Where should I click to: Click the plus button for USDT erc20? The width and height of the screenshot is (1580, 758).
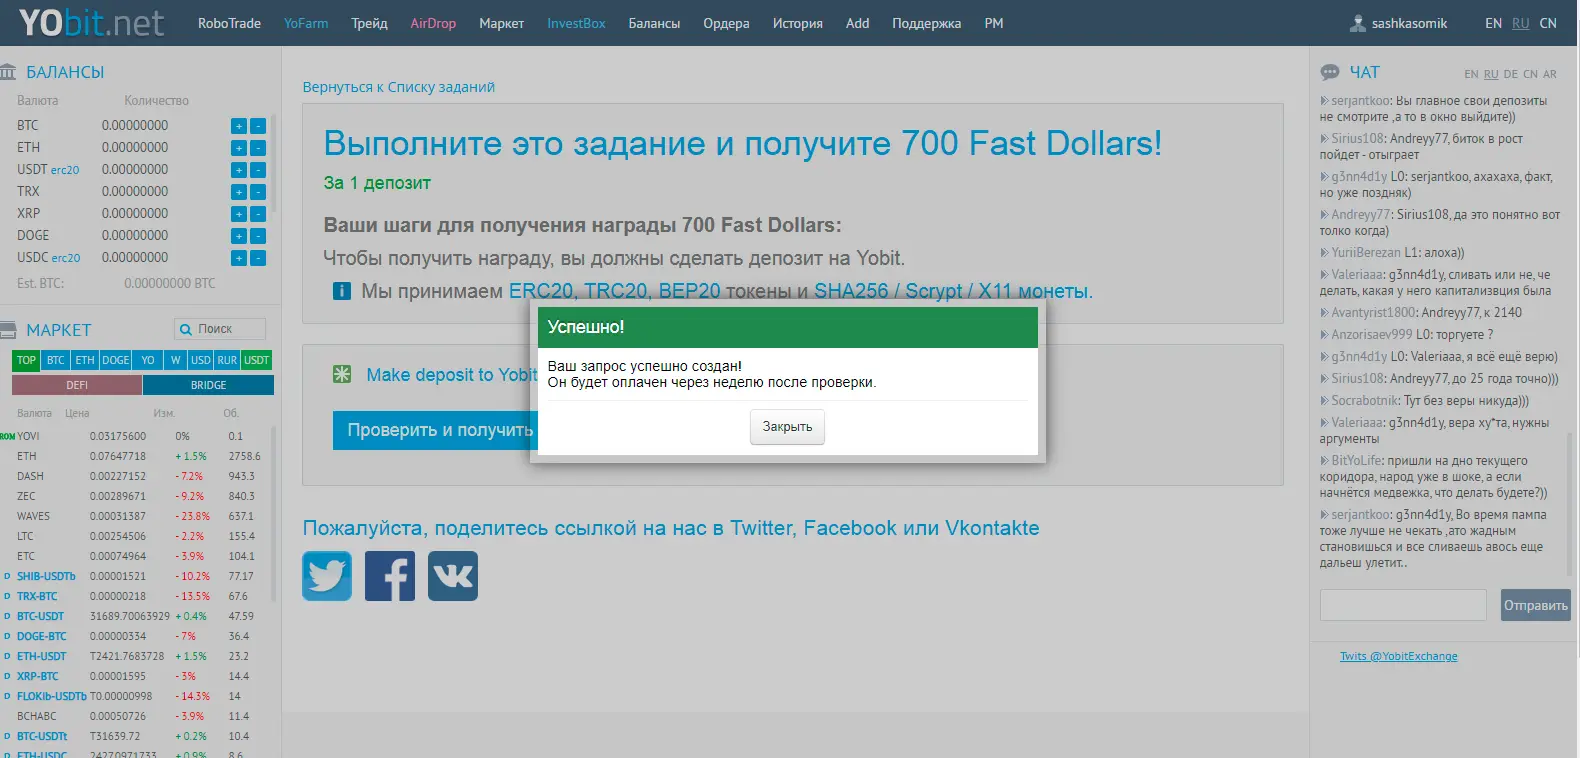tap(238, 170)
